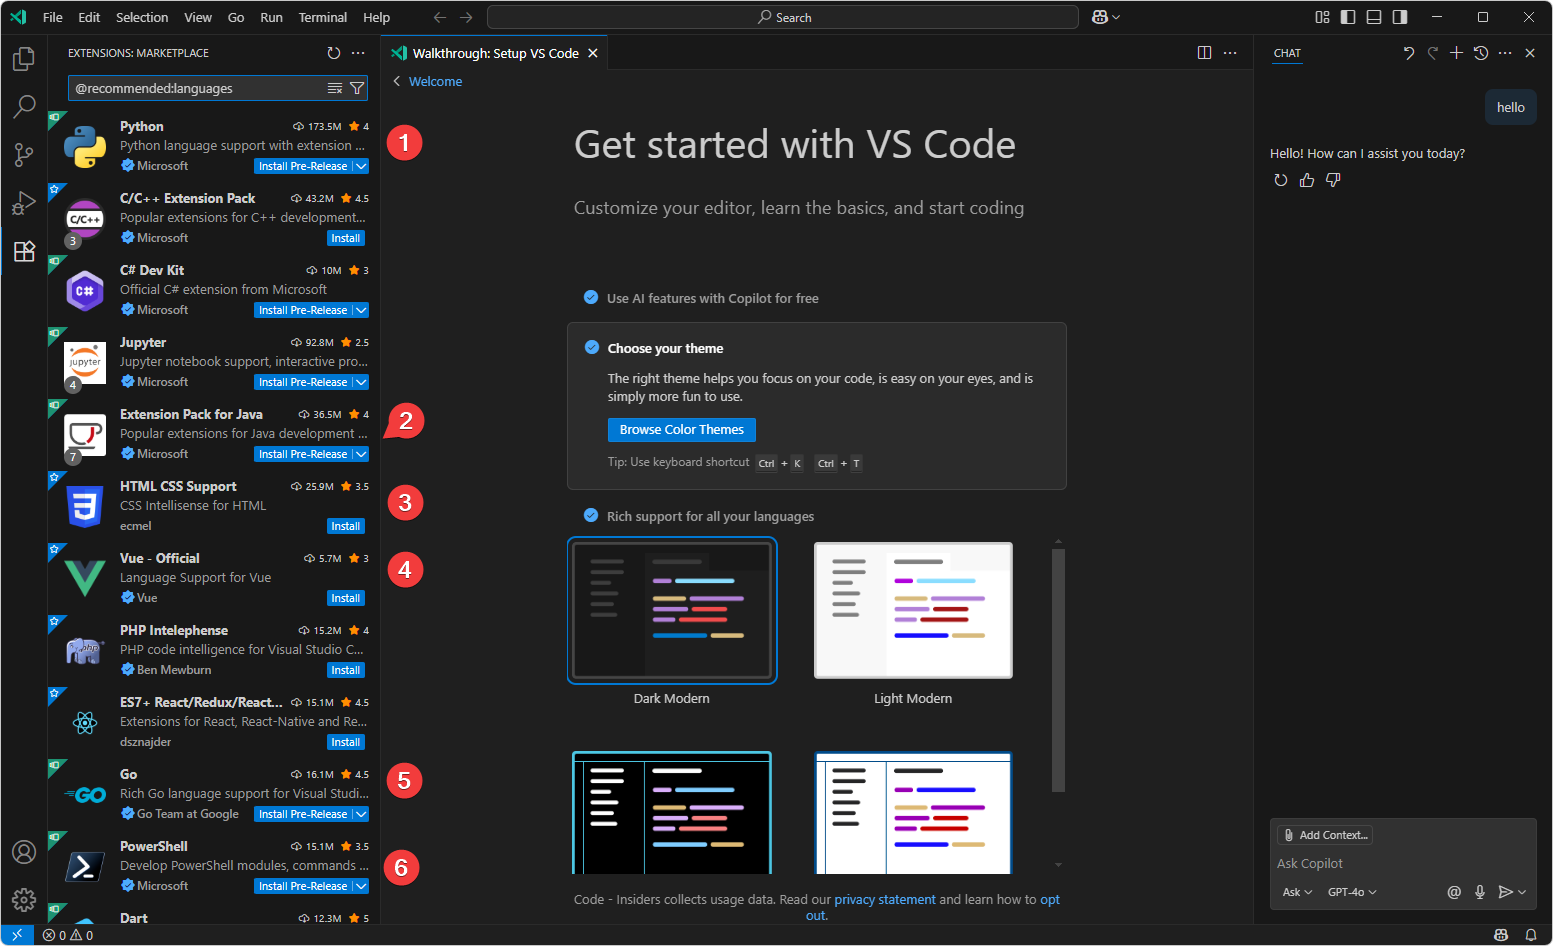Open extensions filter options
1553x946 pixels.
357,88
